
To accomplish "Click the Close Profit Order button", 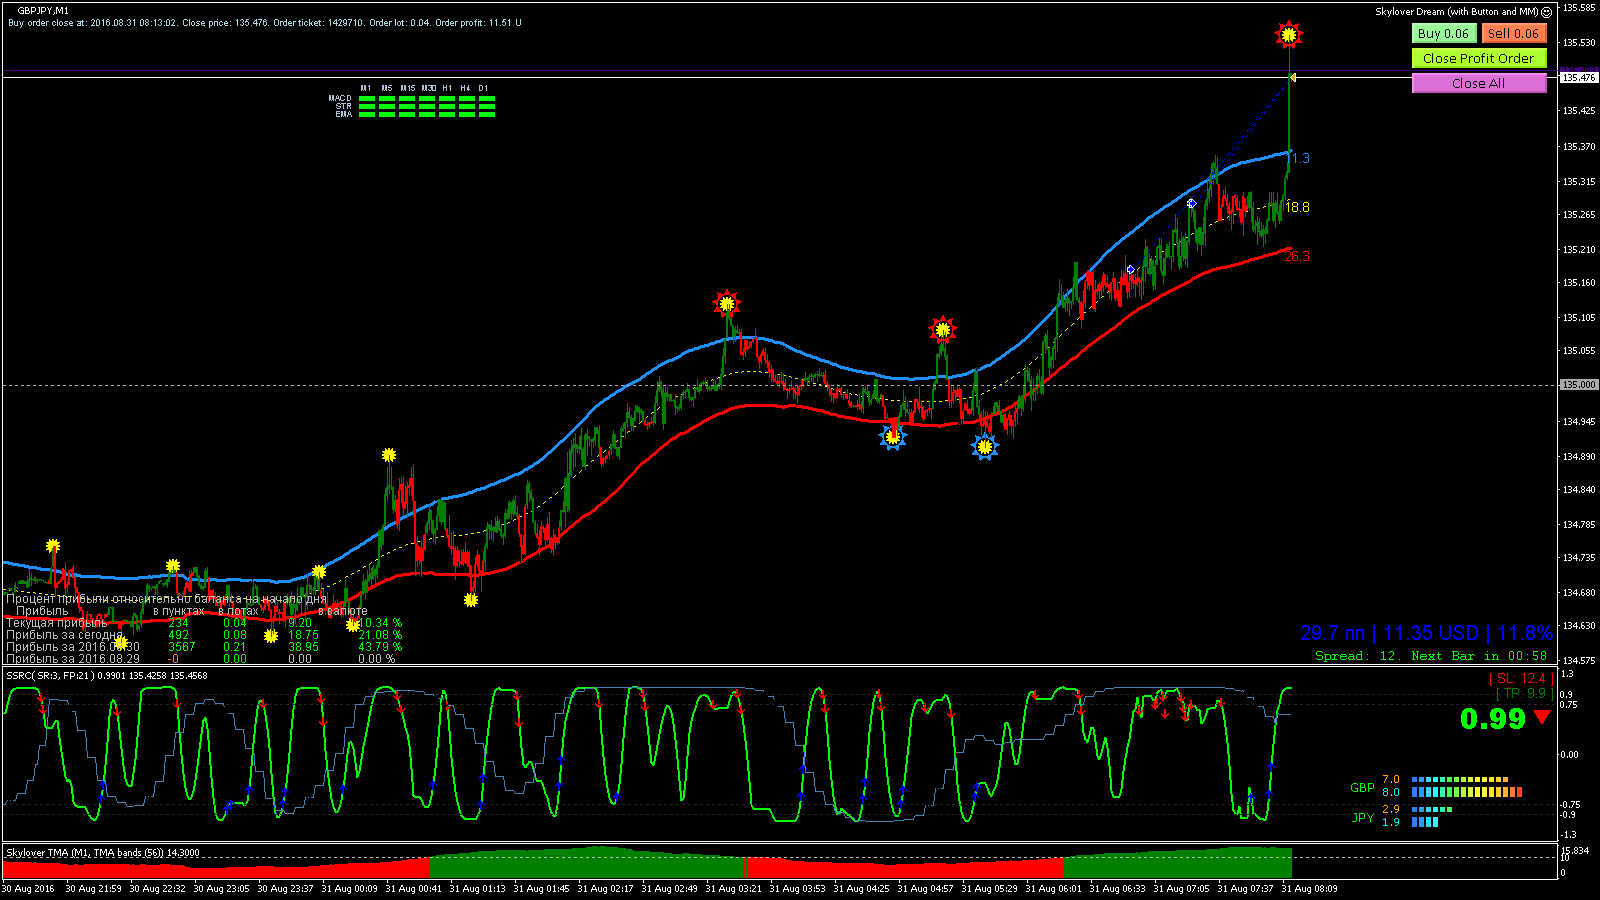I will 1479,58.
